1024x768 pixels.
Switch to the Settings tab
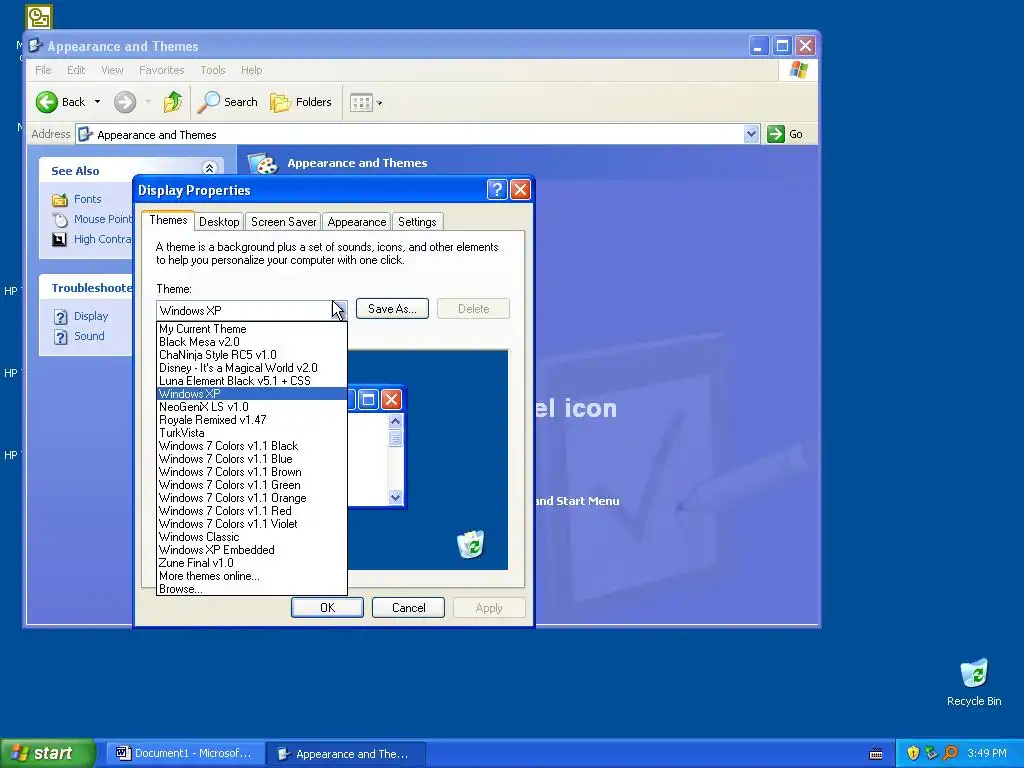point(417,222)
